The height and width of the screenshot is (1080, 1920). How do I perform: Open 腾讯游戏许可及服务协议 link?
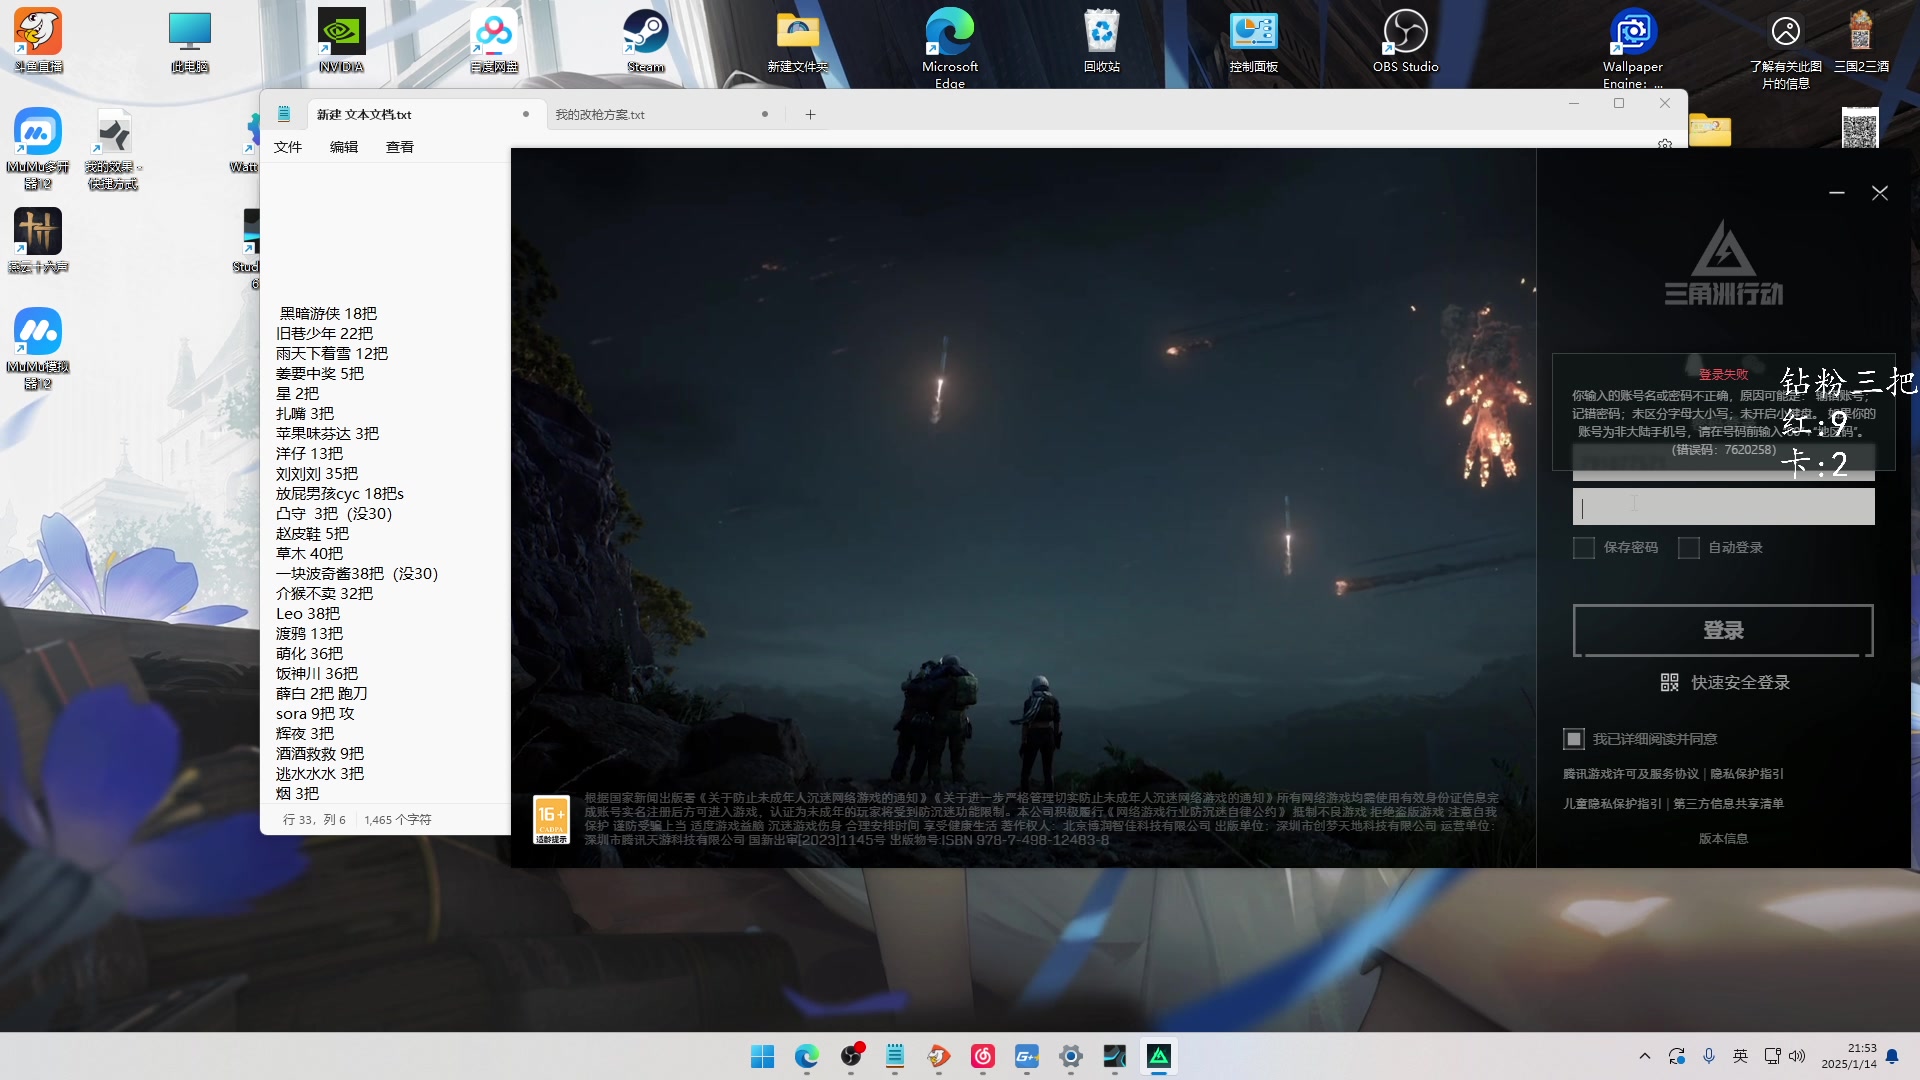point(1631,774)
